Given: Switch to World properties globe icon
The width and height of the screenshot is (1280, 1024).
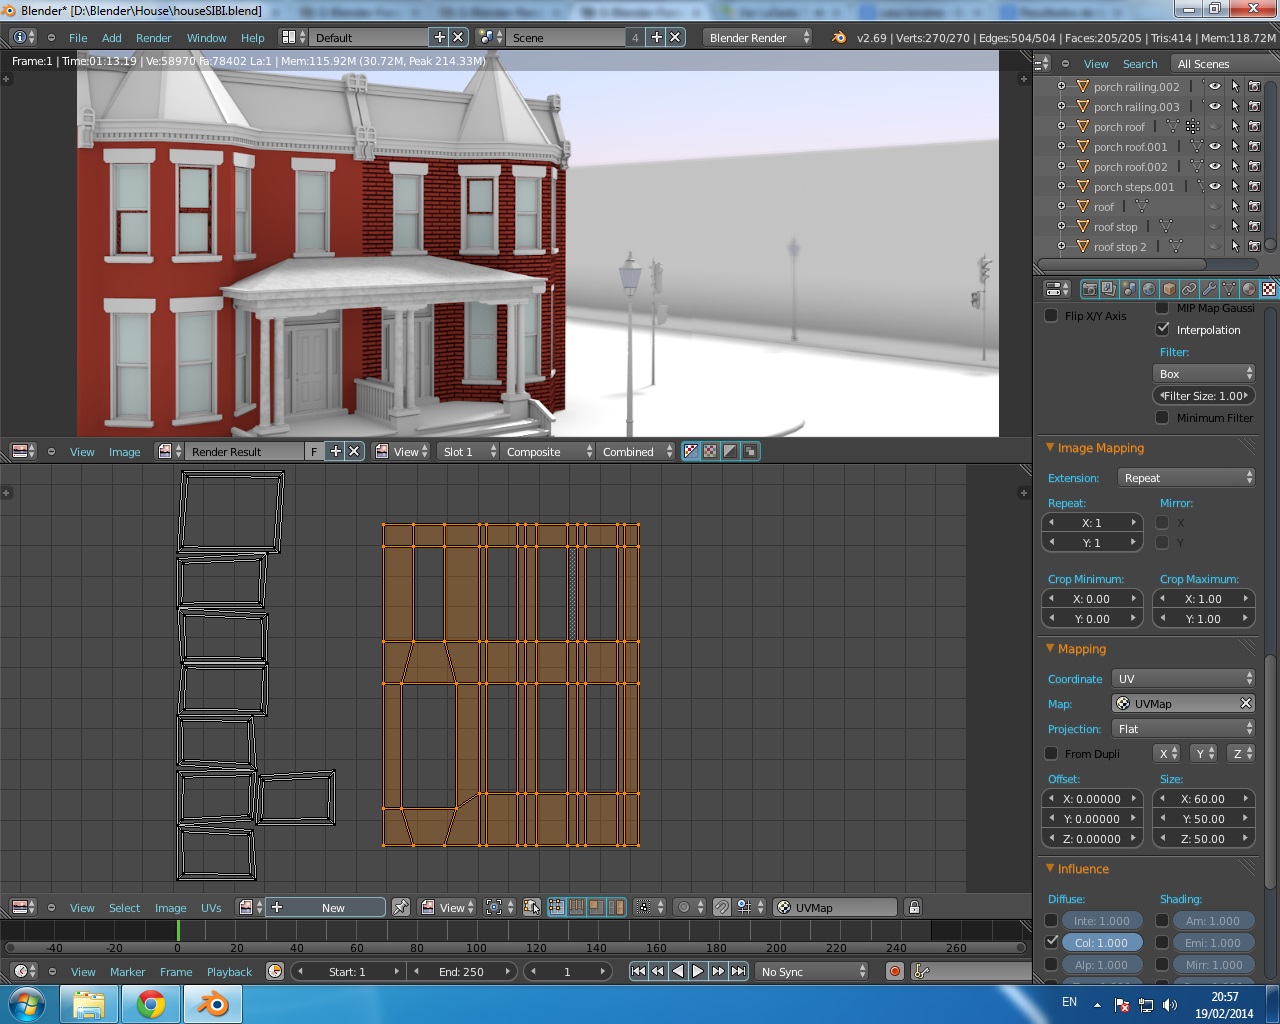Looking at the screenshot, I should click(1149, 289).
